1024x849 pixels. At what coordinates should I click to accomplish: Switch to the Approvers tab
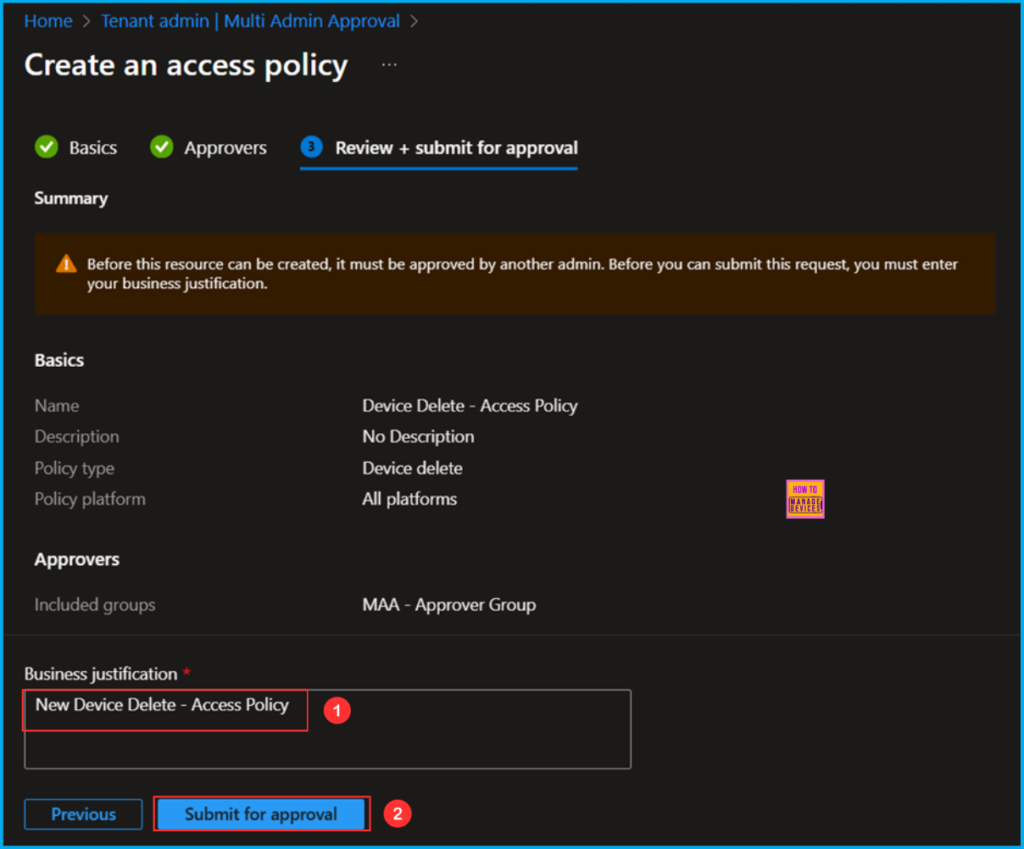click(224, 147)
